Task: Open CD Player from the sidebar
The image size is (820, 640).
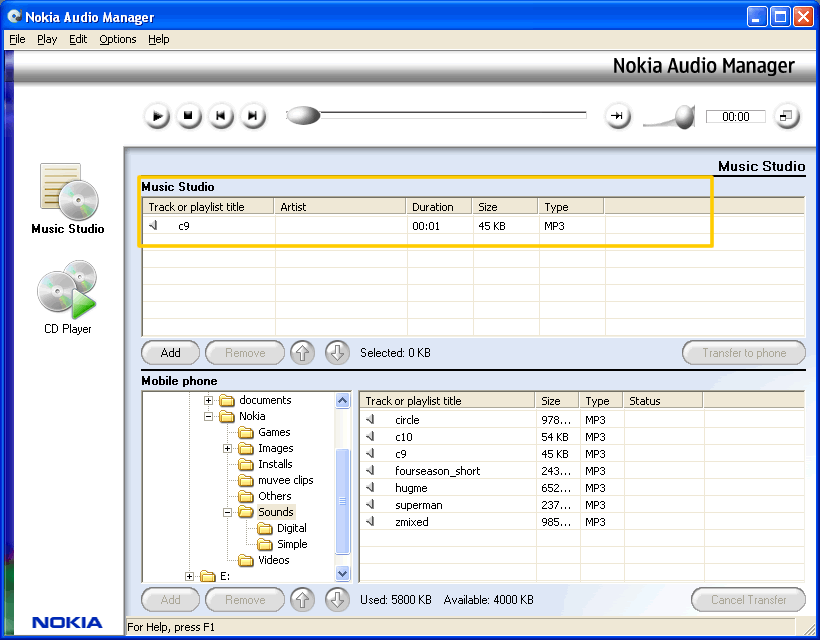Action: [67, 297]
